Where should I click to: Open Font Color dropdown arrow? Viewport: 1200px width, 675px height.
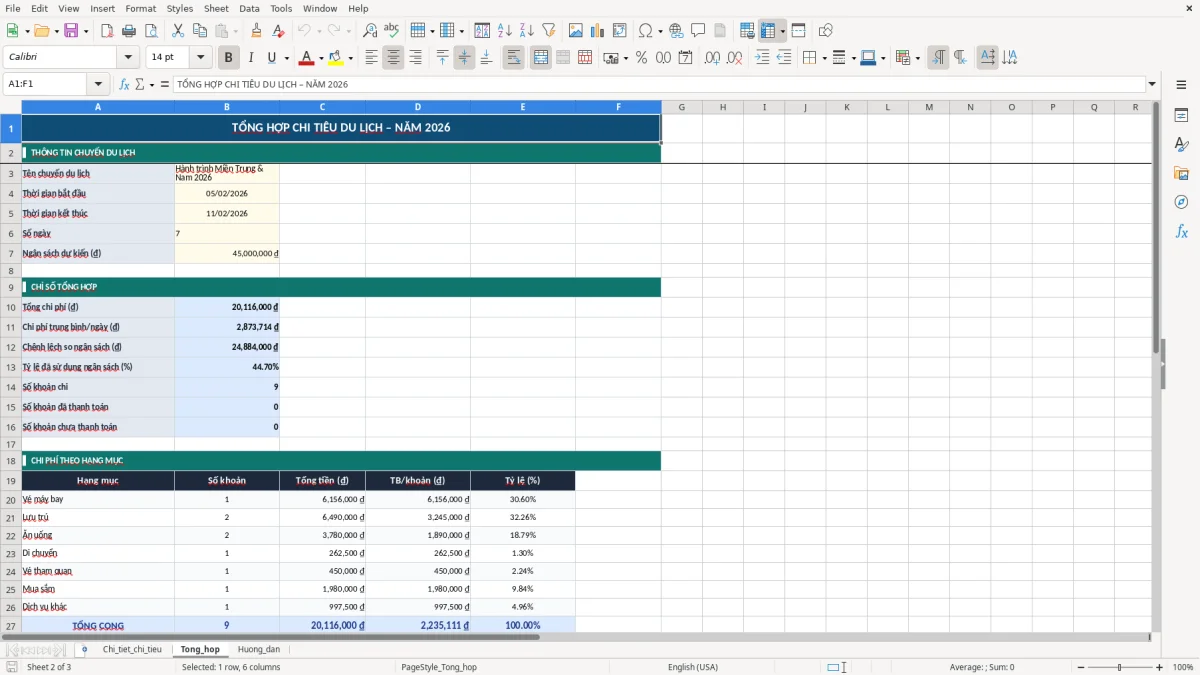click(x=321, y=58)
